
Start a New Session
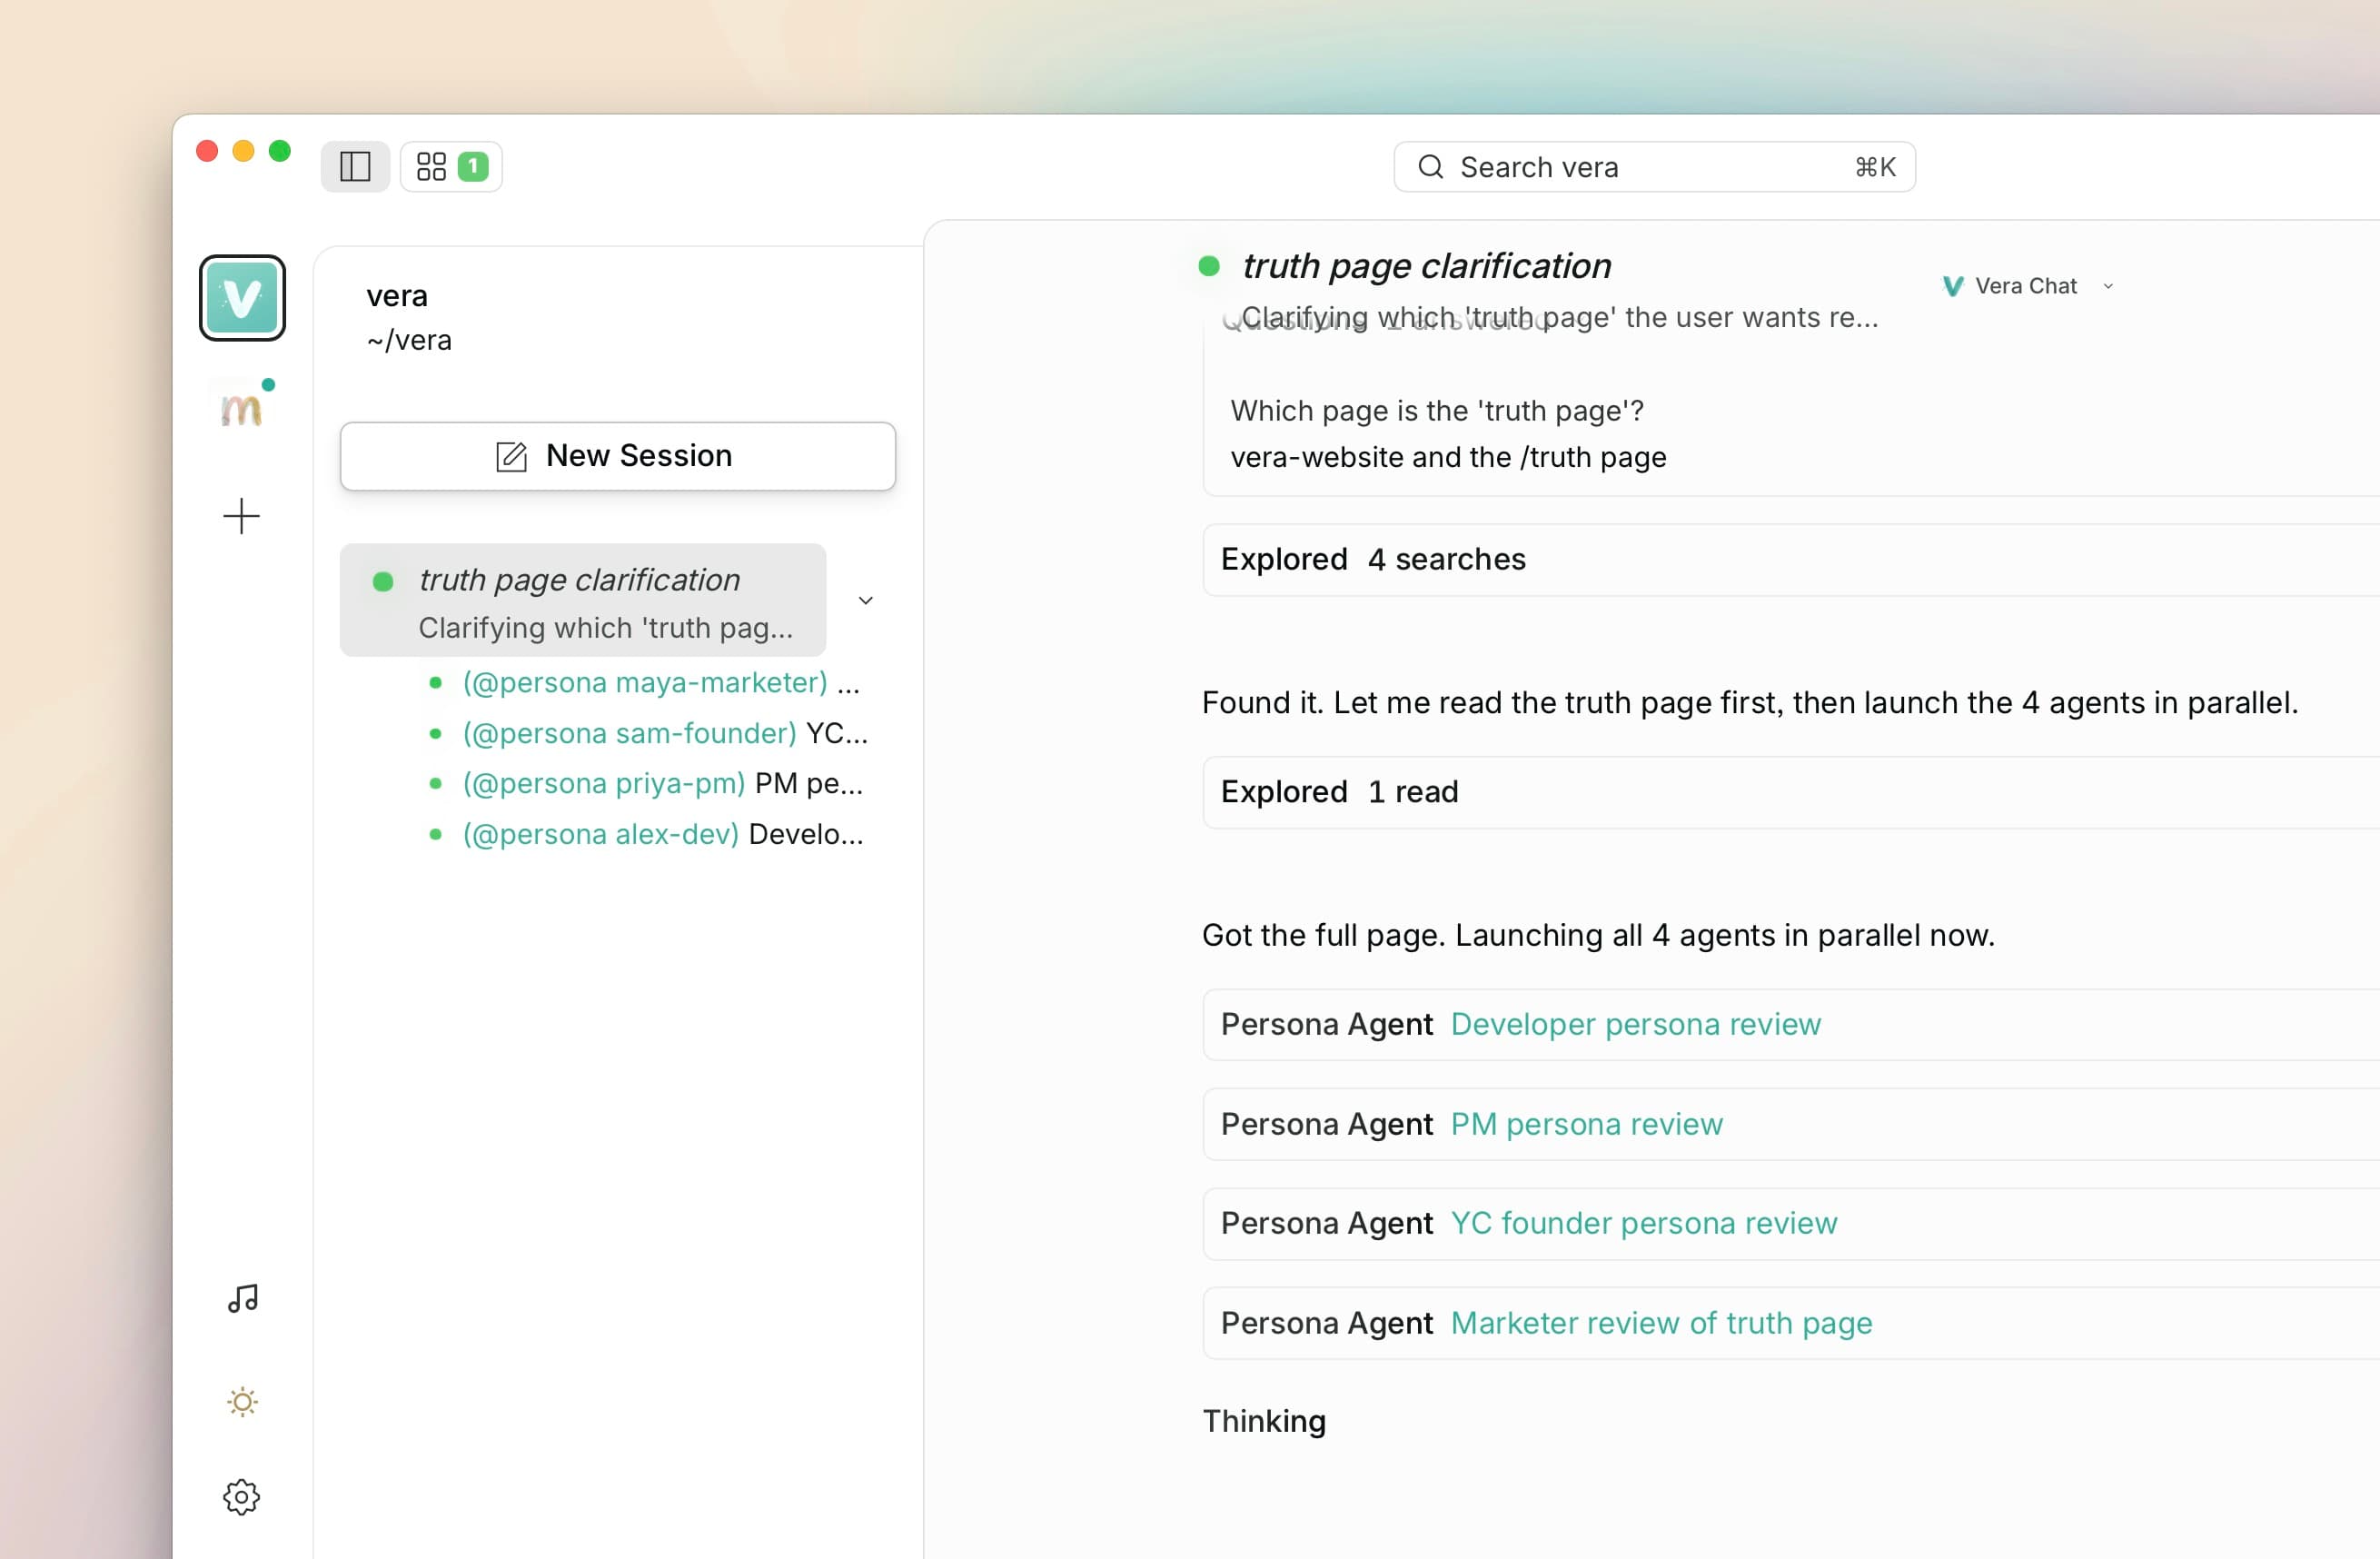[617, 456]
